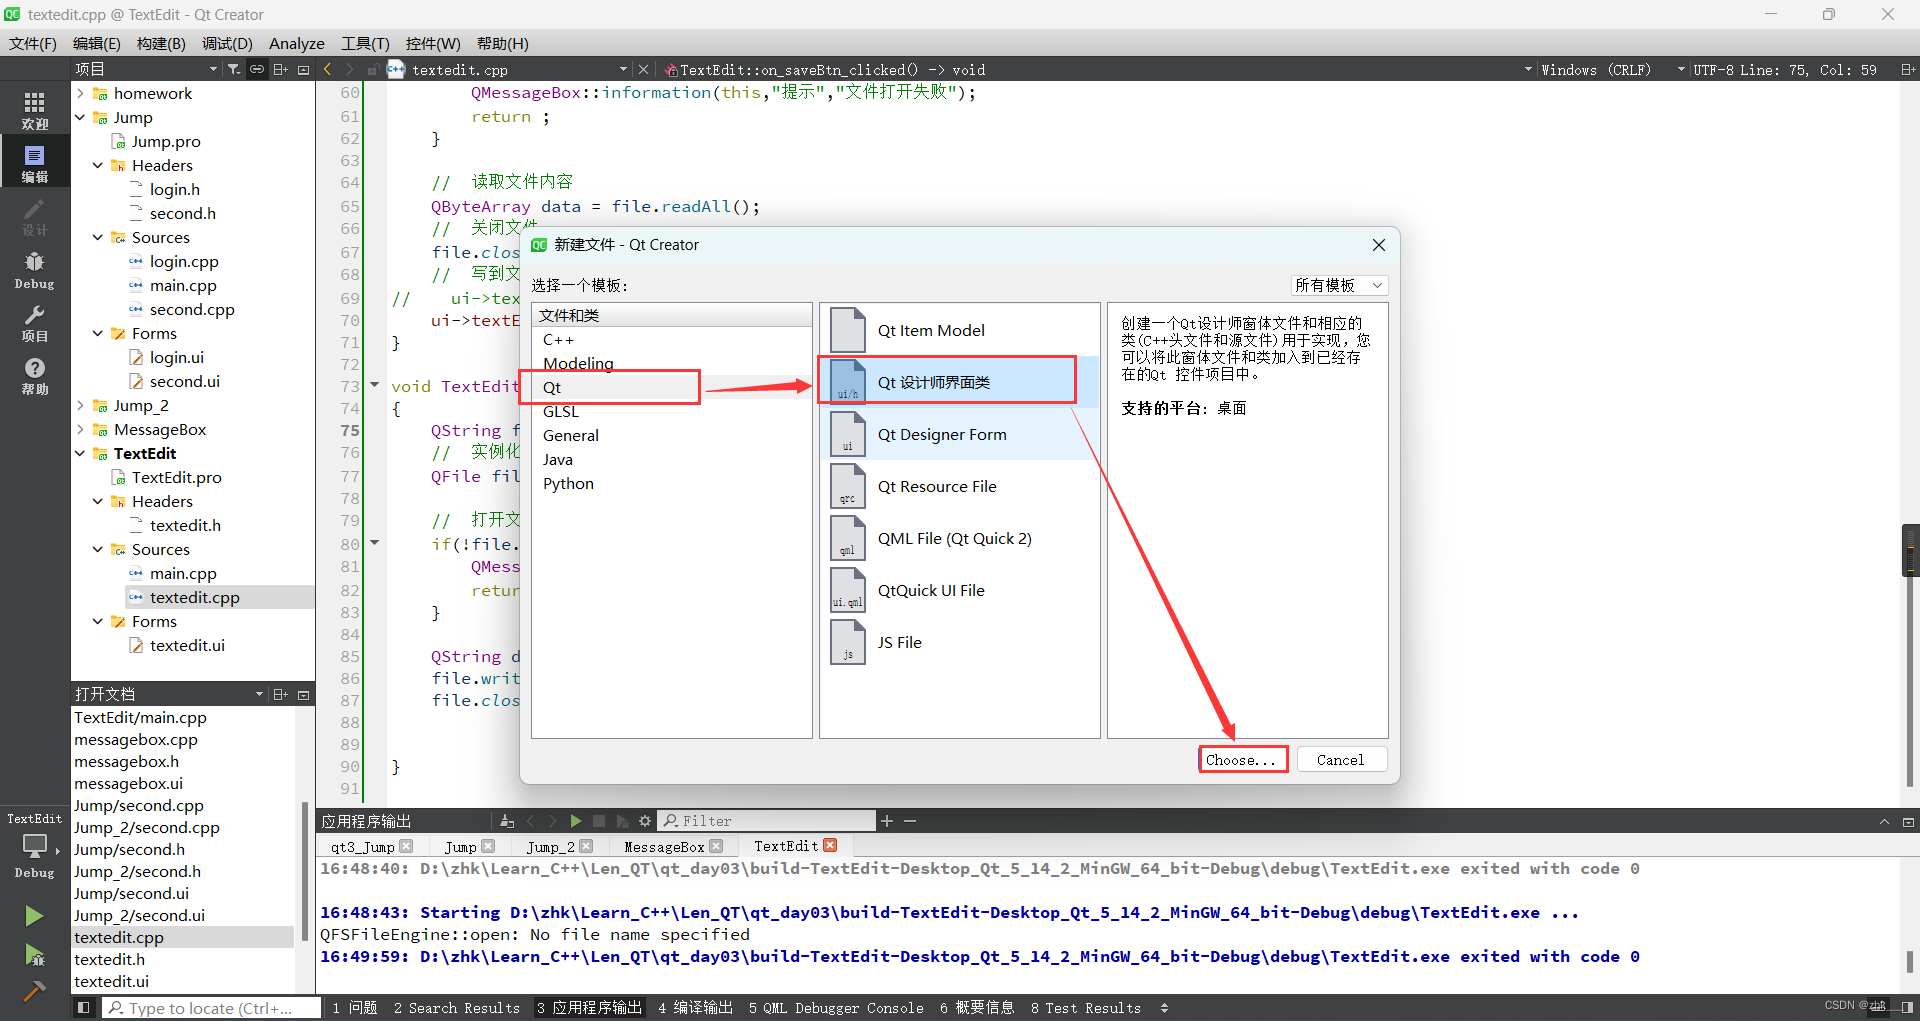Open the textedit.cpp document dropdown
Image resolution: width=1920 pixels, height=1021 pixels.
[623, 69]
